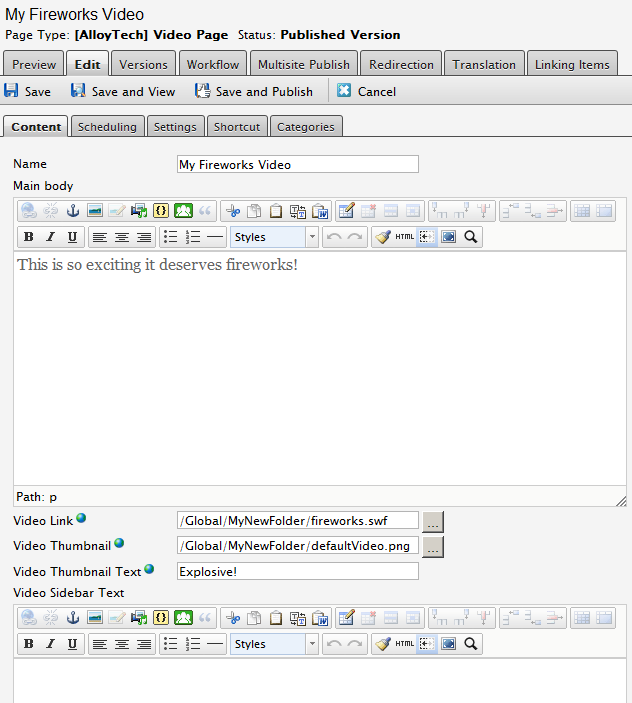Cancel editing the page
The image size is (632, 703).
tap(366, 91)
